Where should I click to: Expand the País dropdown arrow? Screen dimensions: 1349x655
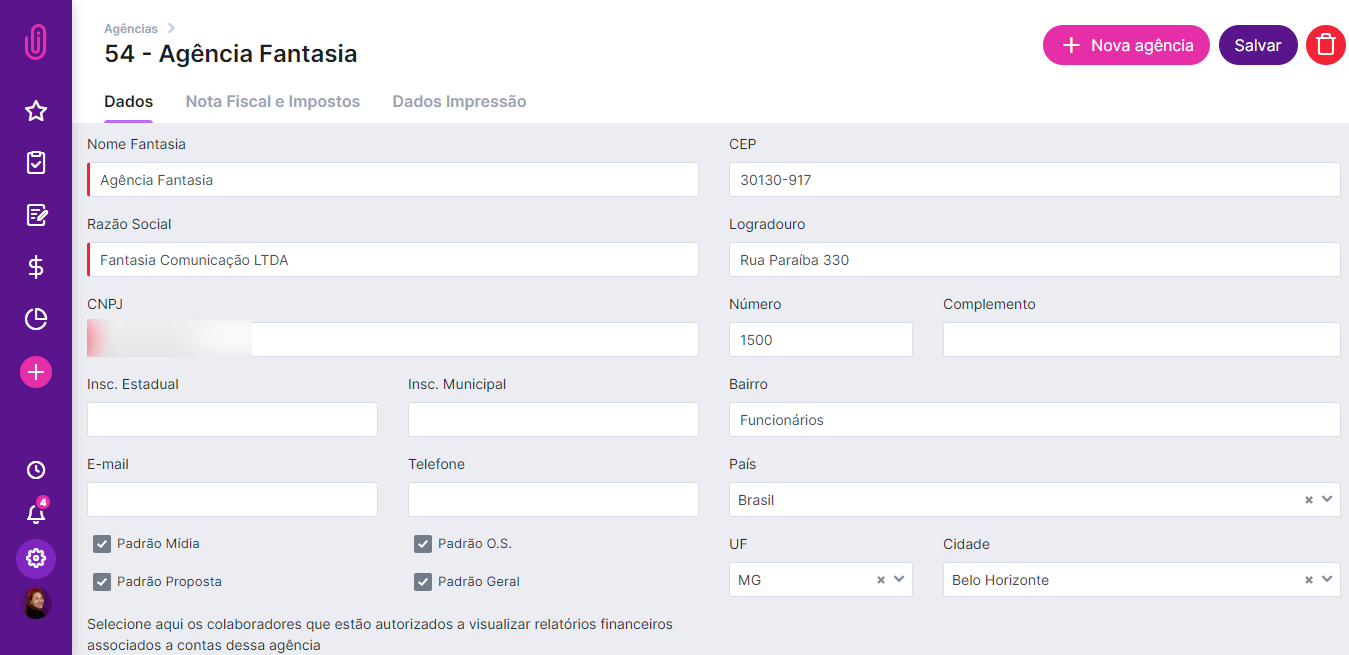click(x=1328, y=499)
